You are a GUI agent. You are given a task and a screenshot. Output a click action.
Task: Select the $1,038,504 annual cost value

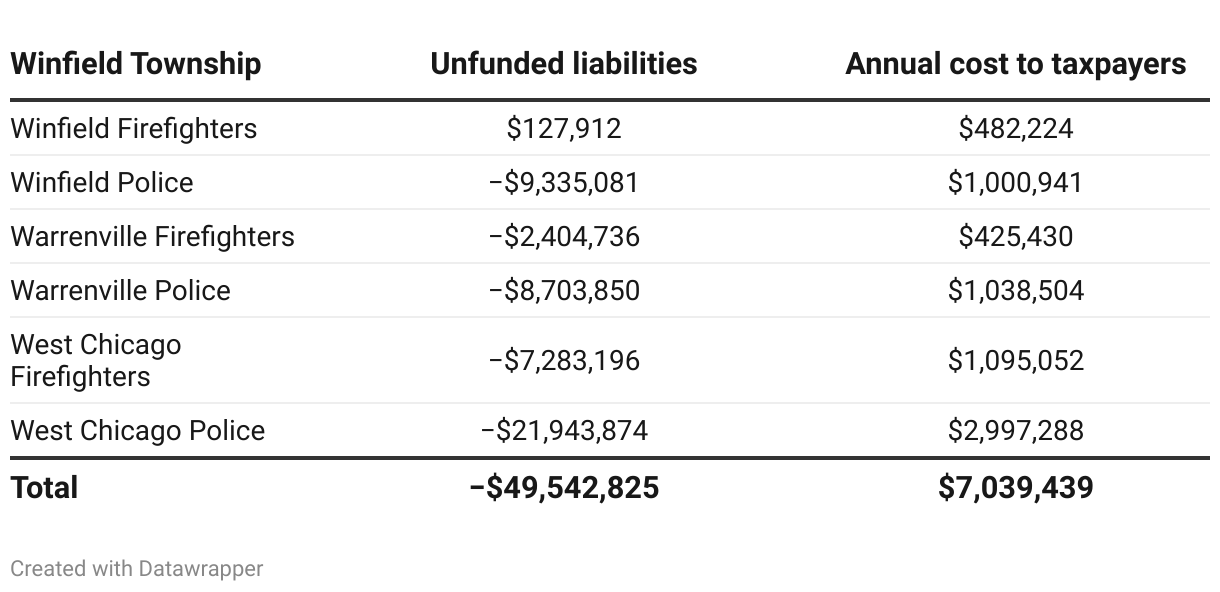1015,291
